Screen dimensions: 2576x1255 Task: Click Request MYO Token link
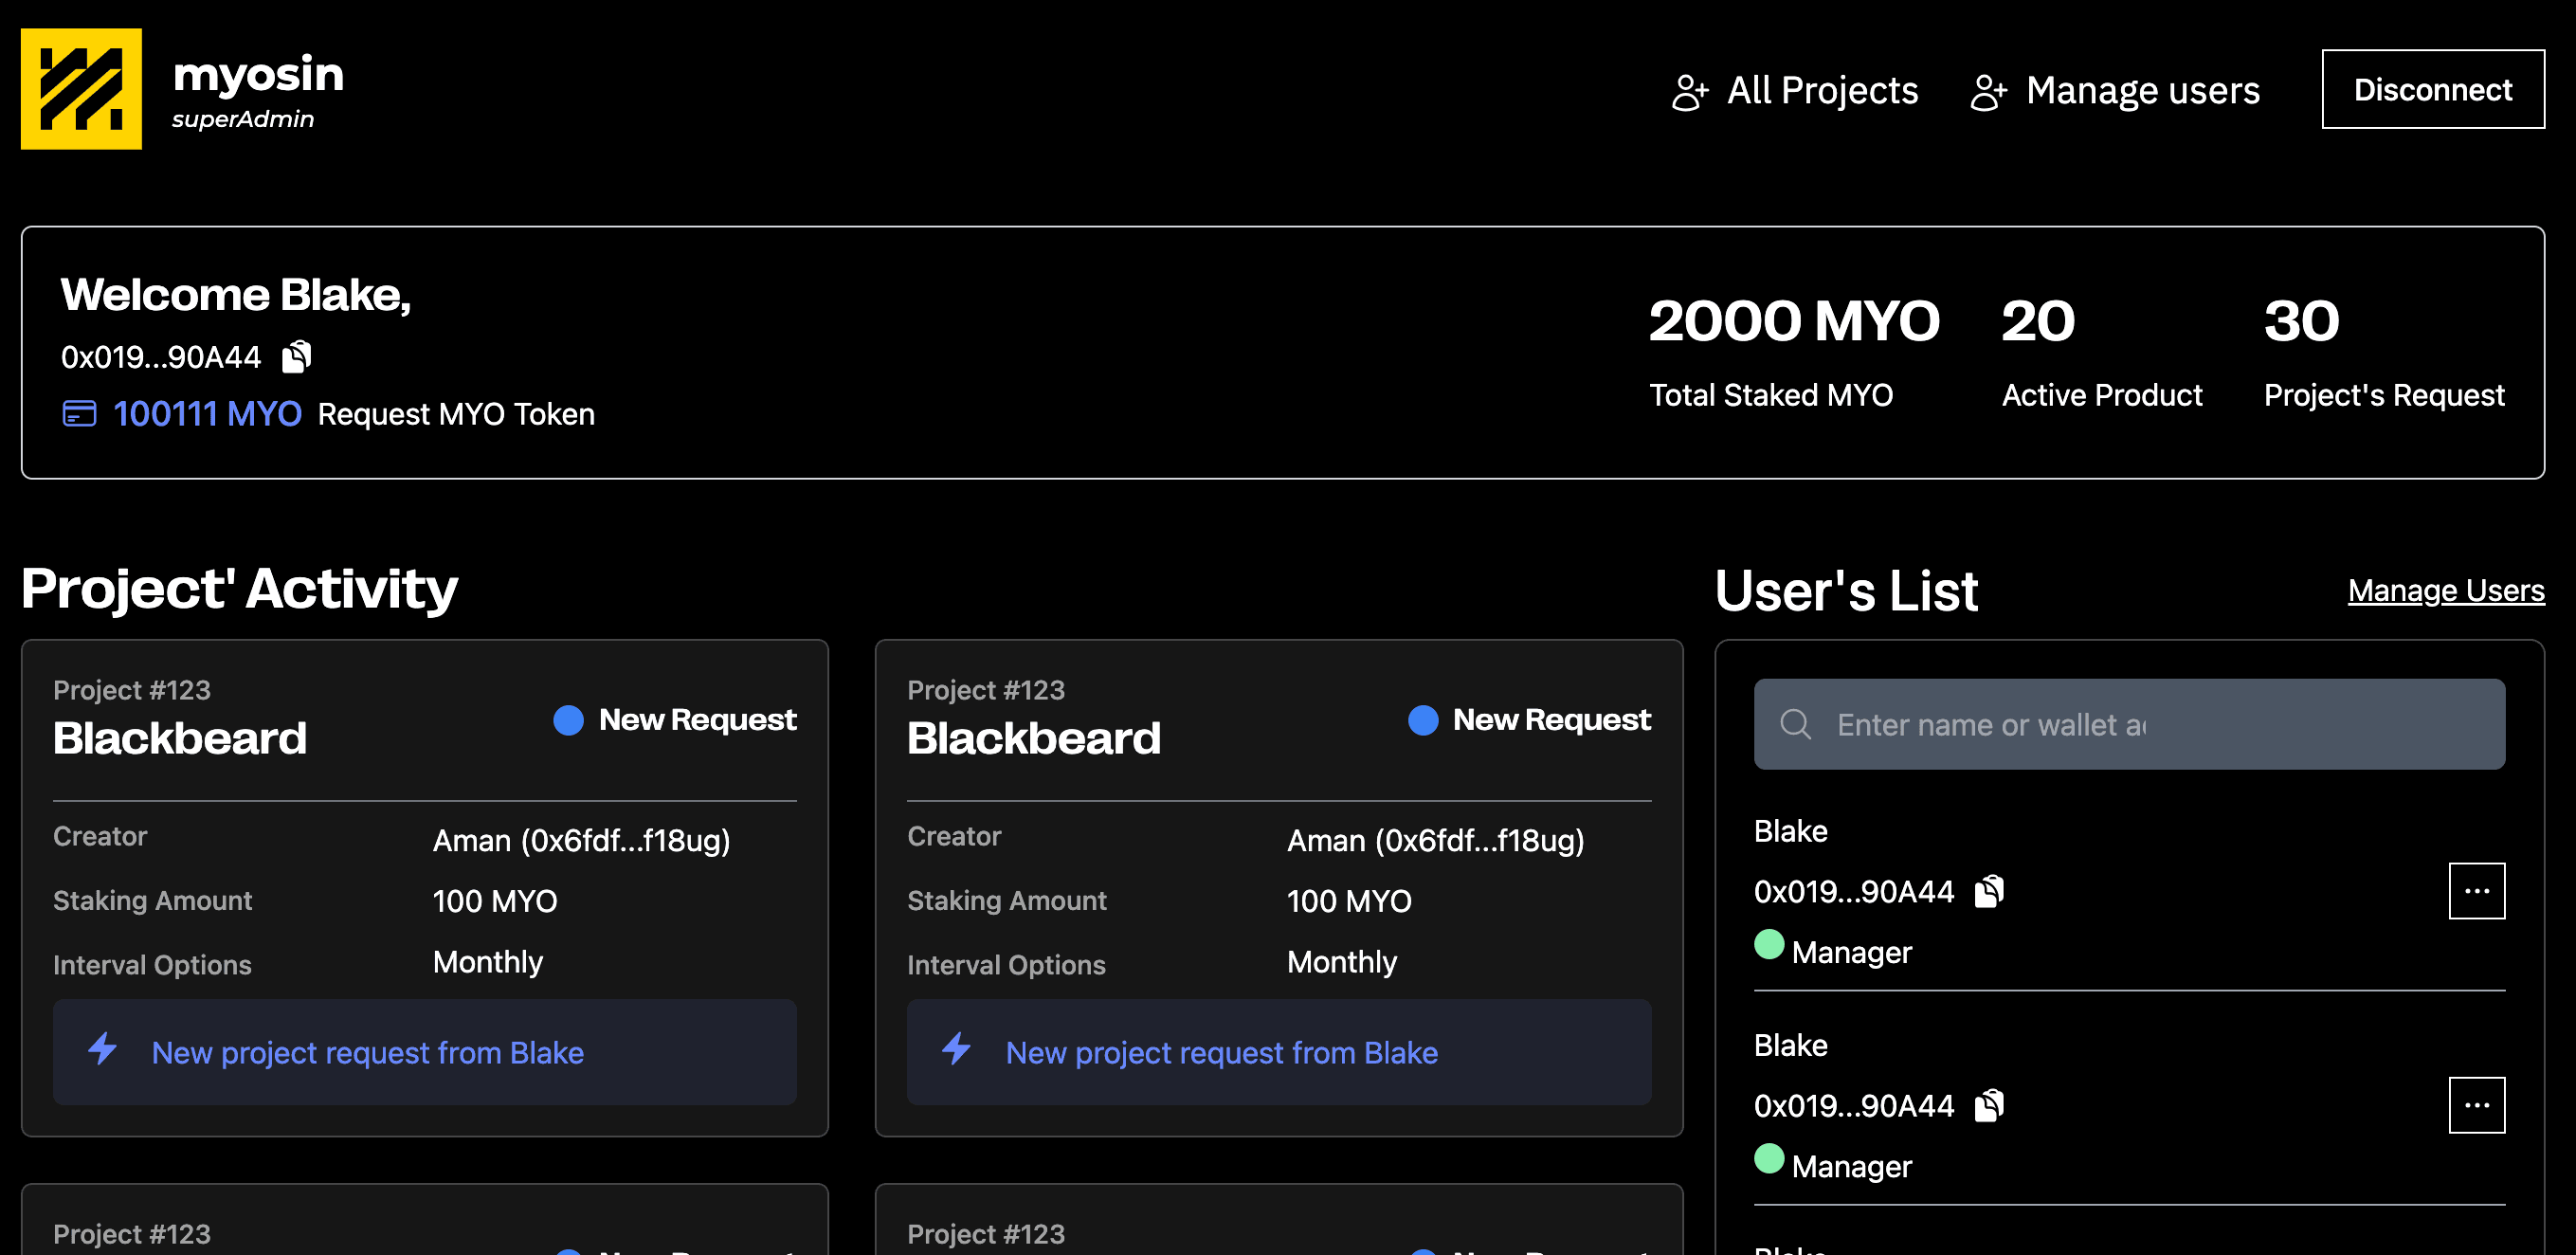point(456,414)
